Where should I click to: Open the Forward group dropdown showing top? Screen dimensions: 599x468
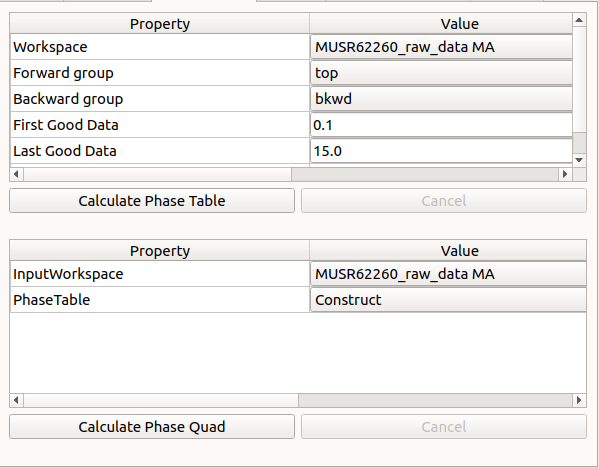[x=441, y=73]
